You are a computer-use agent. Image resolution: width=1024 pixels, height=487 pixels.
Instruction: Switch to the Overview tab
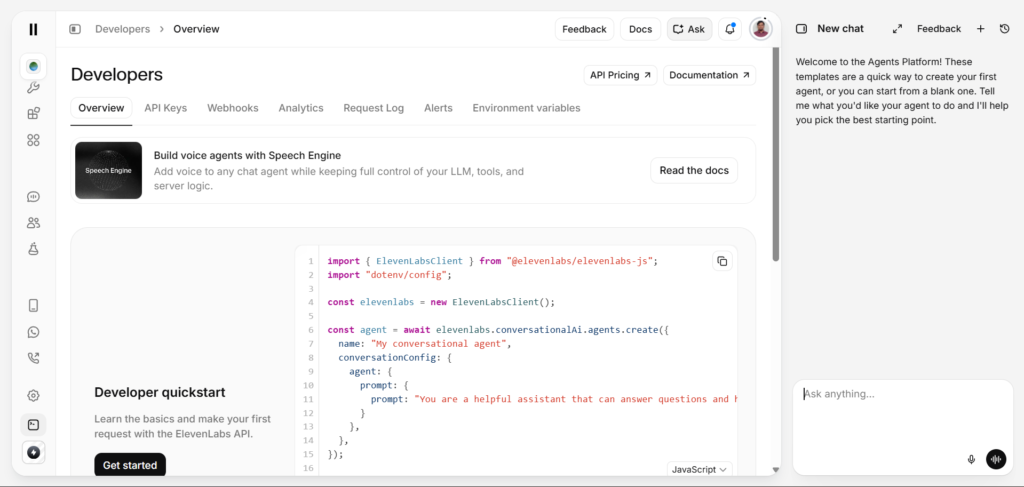pyautogui.click(x=101, y=108)
